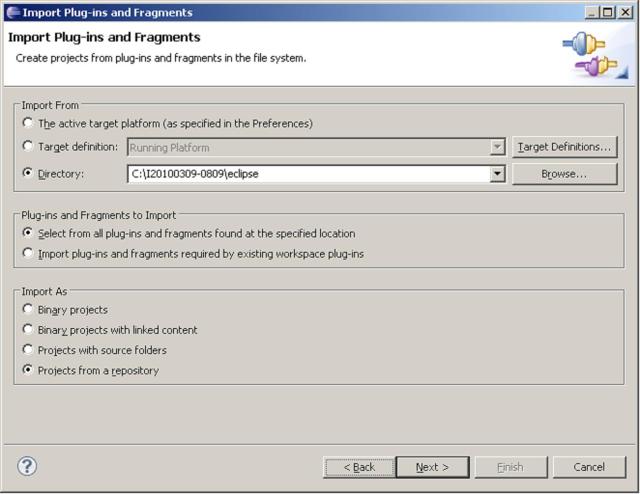
Task: Open Target Definitions dialog
Action: tap(564, 147)
